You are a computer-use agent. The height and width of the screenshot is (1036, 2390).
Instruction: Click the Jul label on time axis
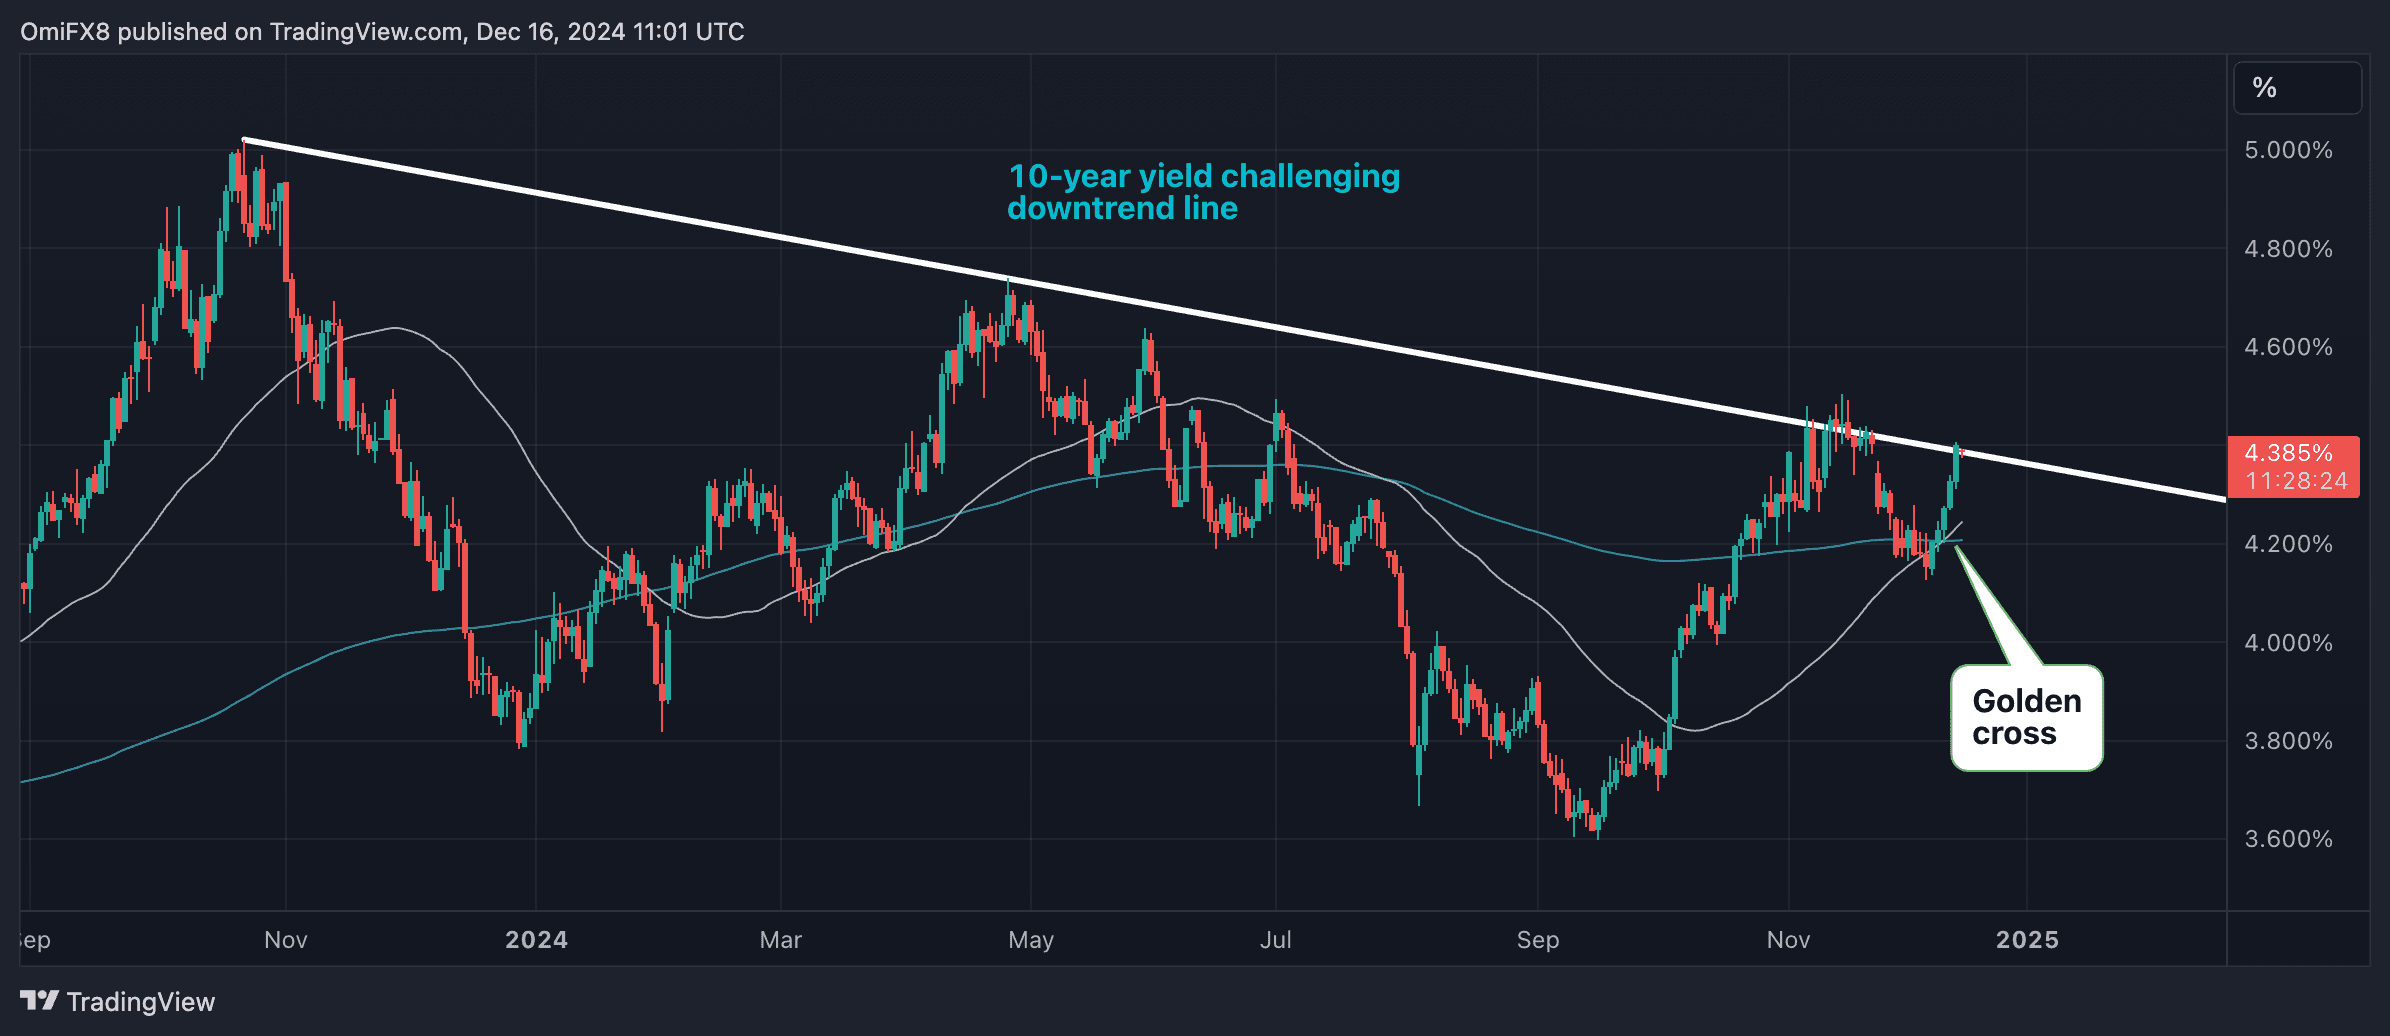(1276, 940)
